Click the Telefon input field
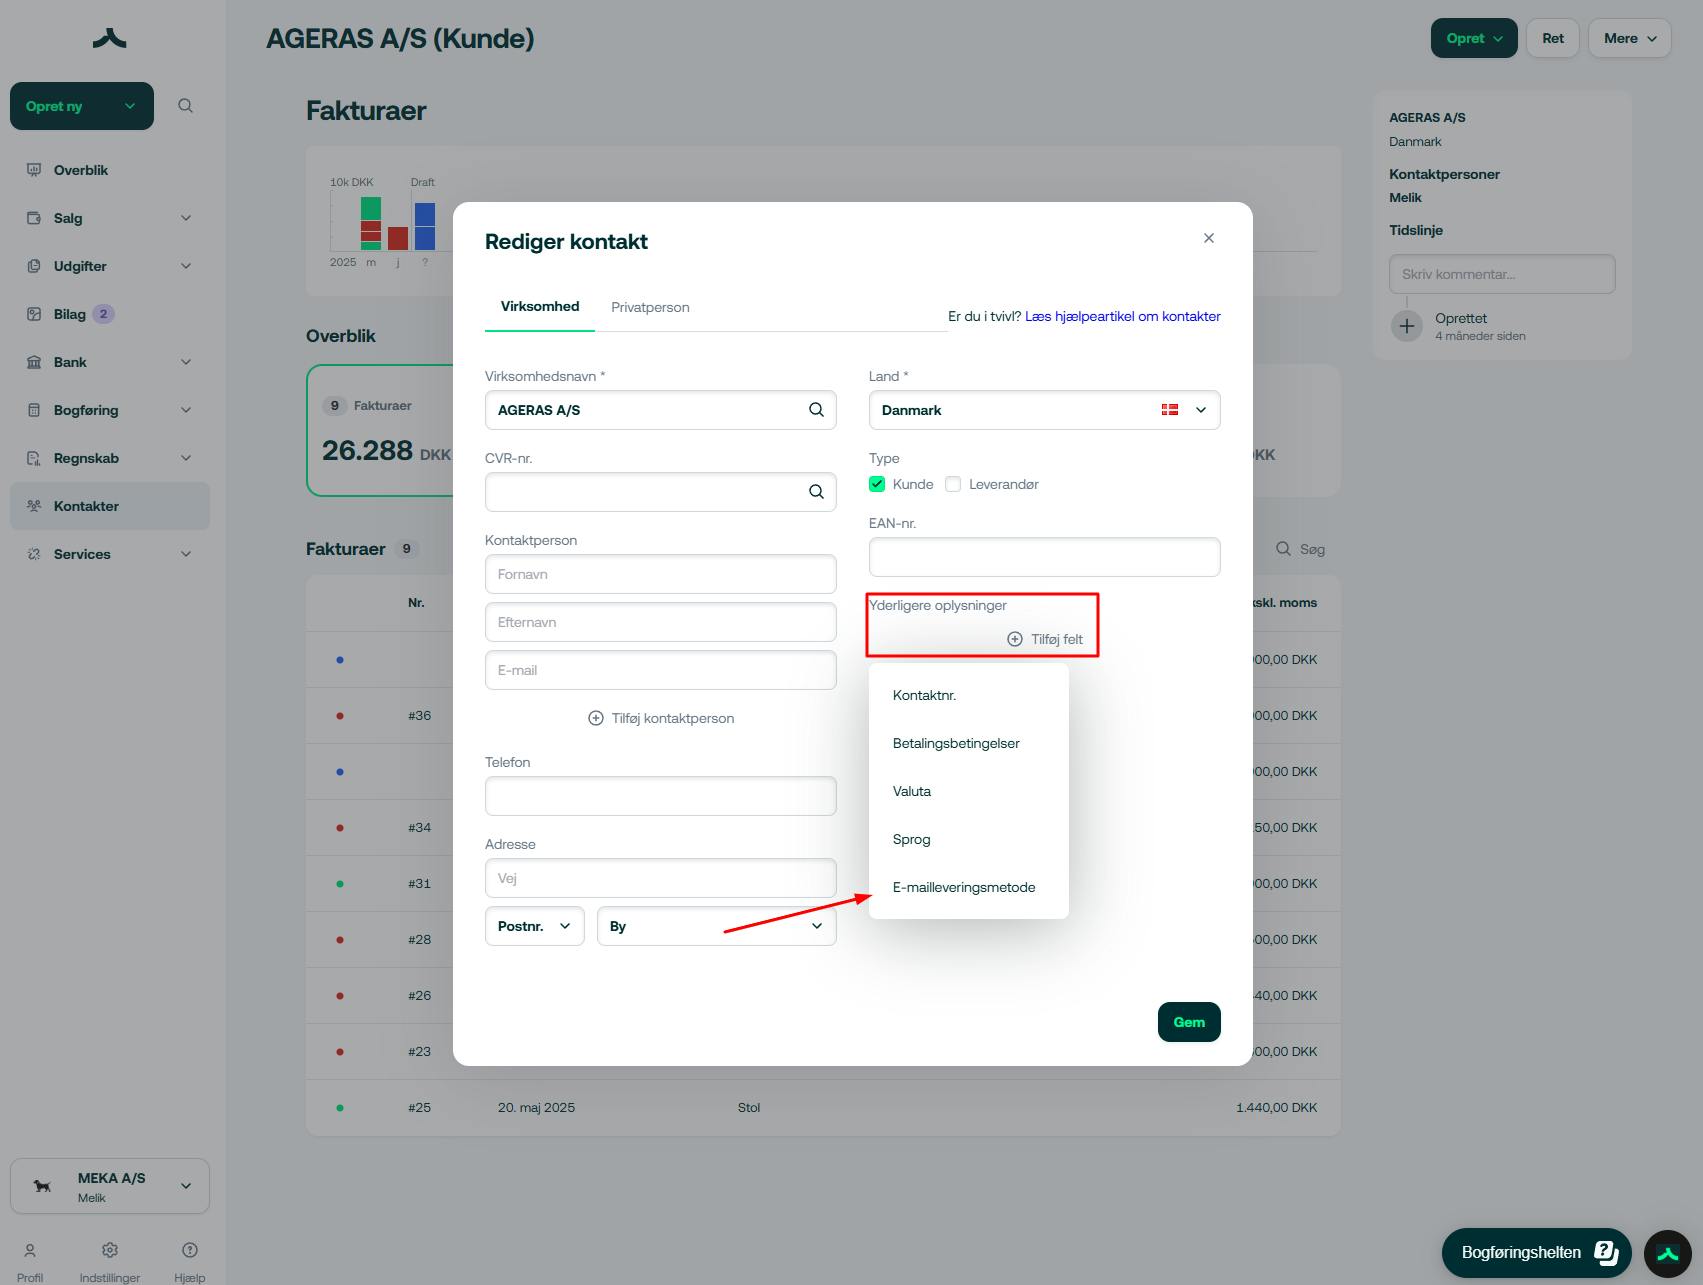 (660, 796)
